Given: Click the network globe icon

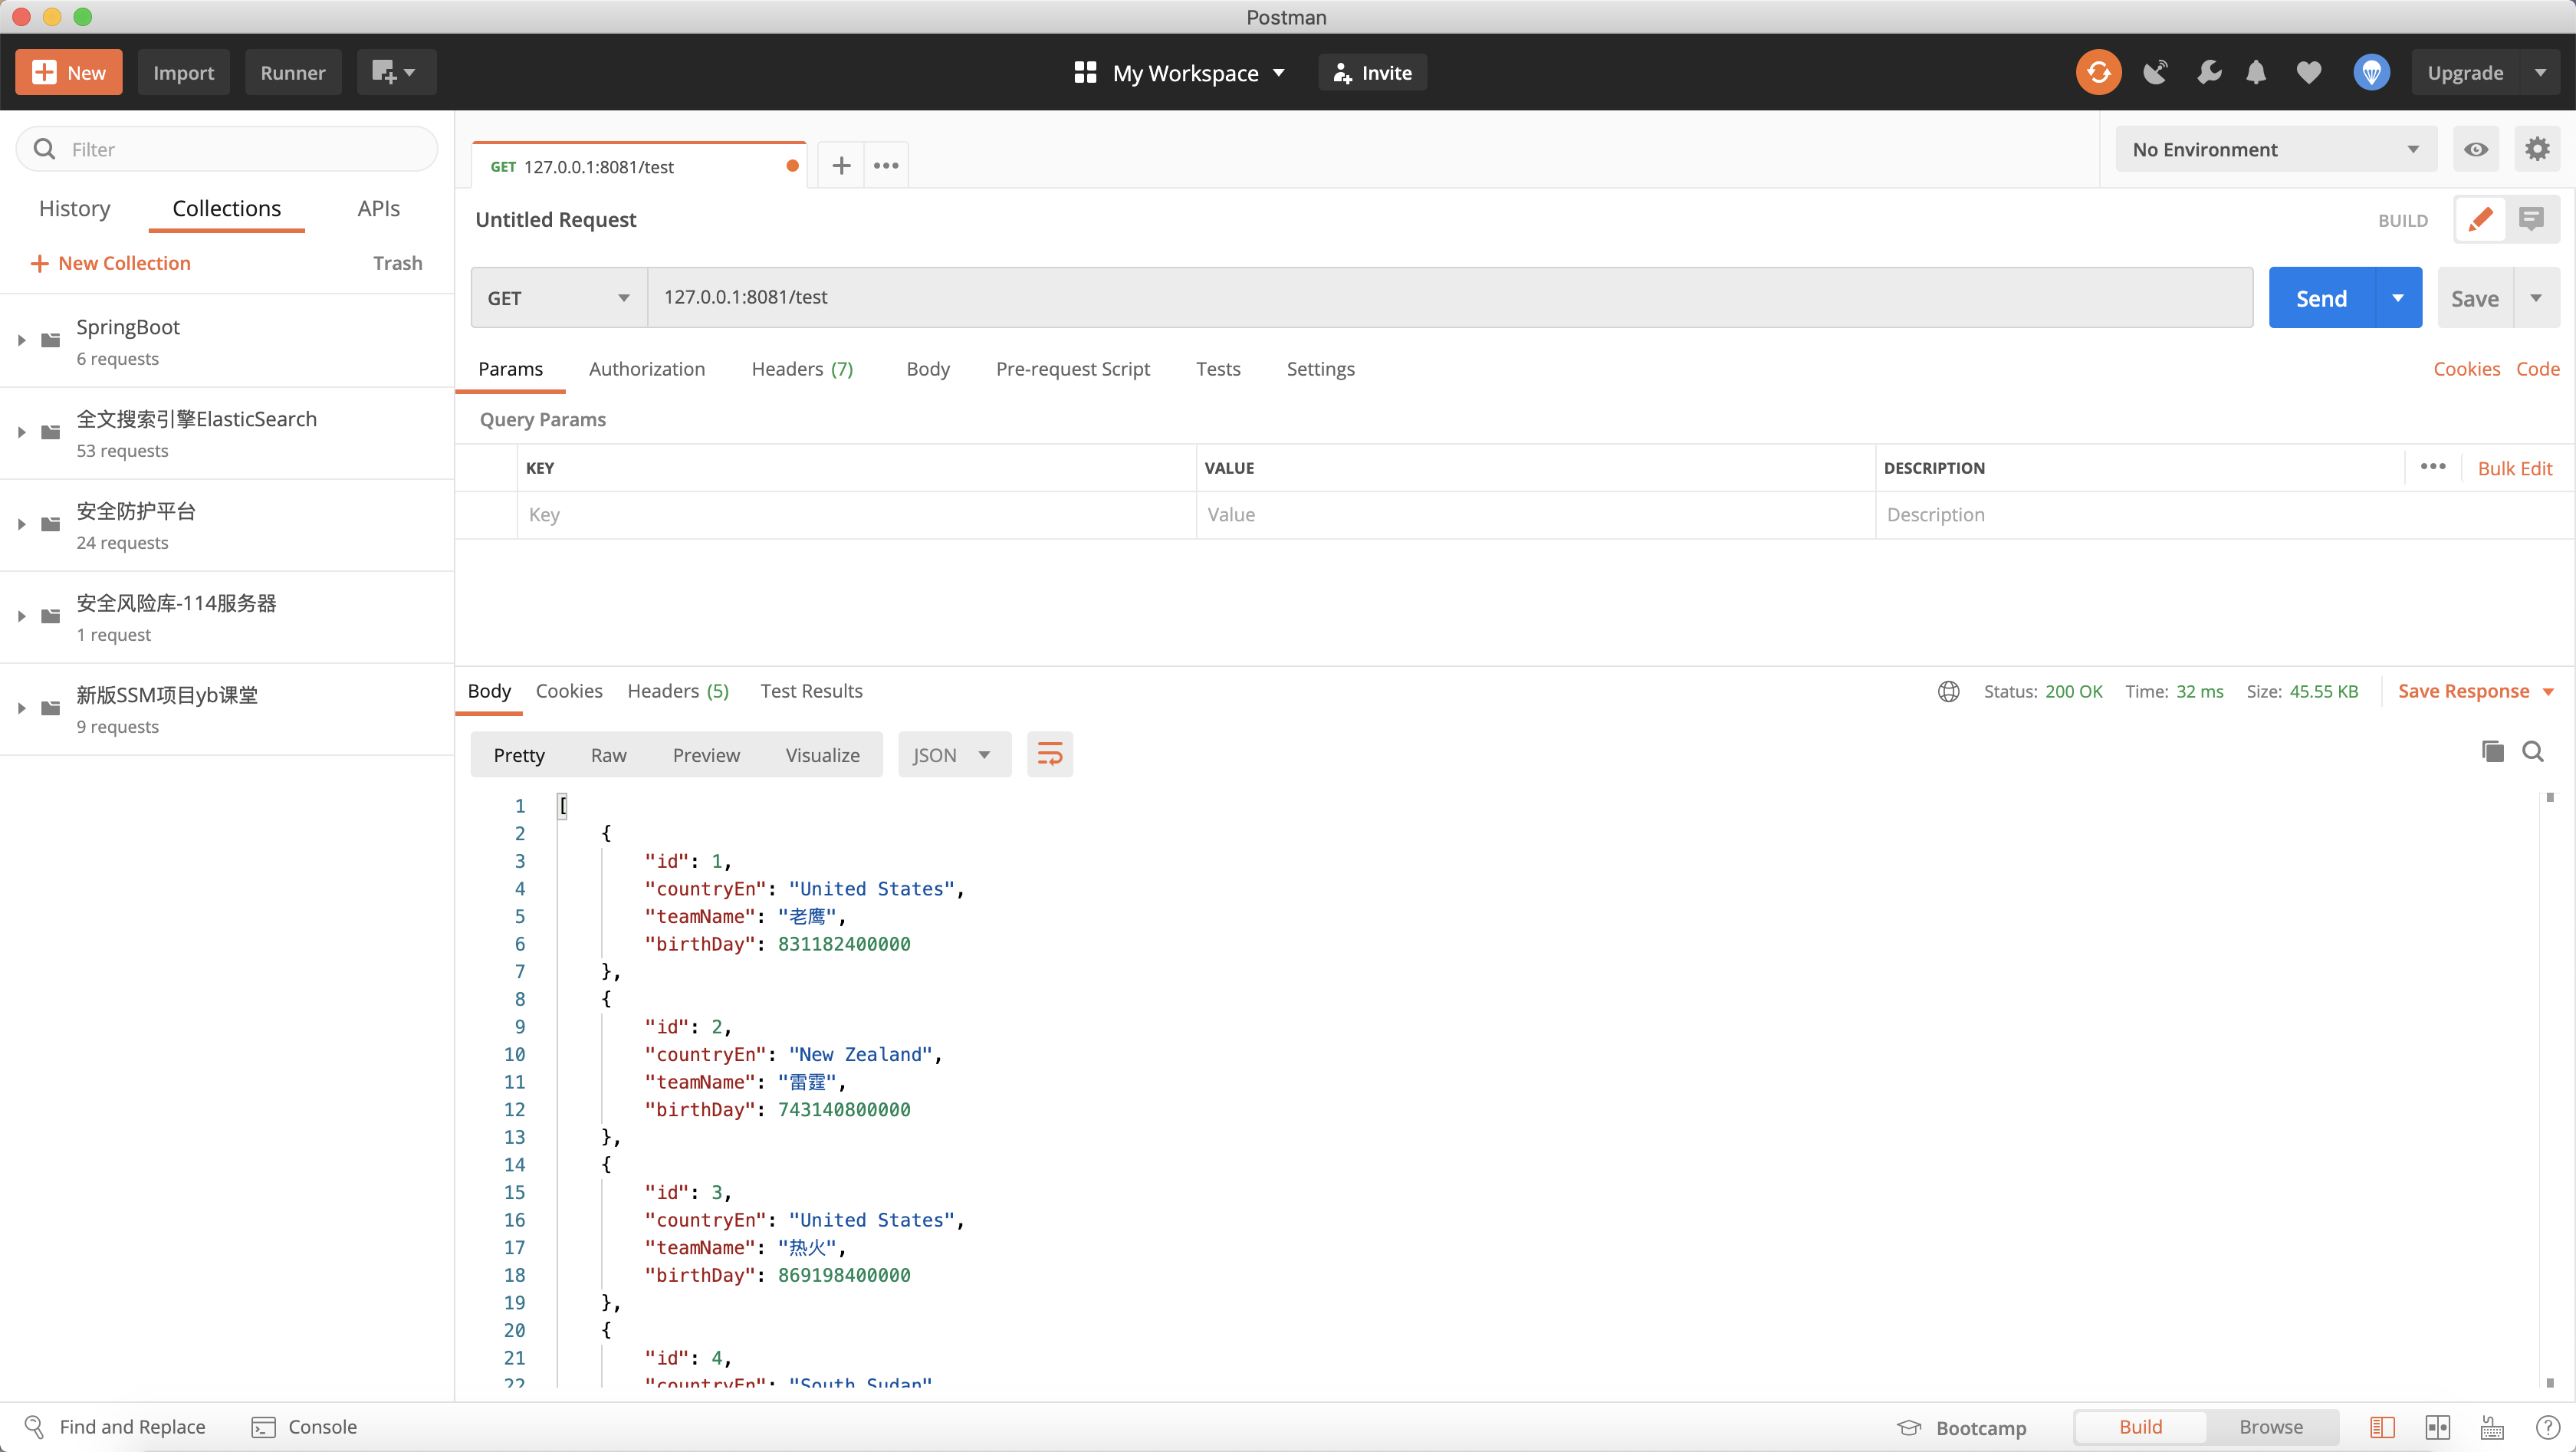Looking at the screenshot, I should click(1948, 691).
